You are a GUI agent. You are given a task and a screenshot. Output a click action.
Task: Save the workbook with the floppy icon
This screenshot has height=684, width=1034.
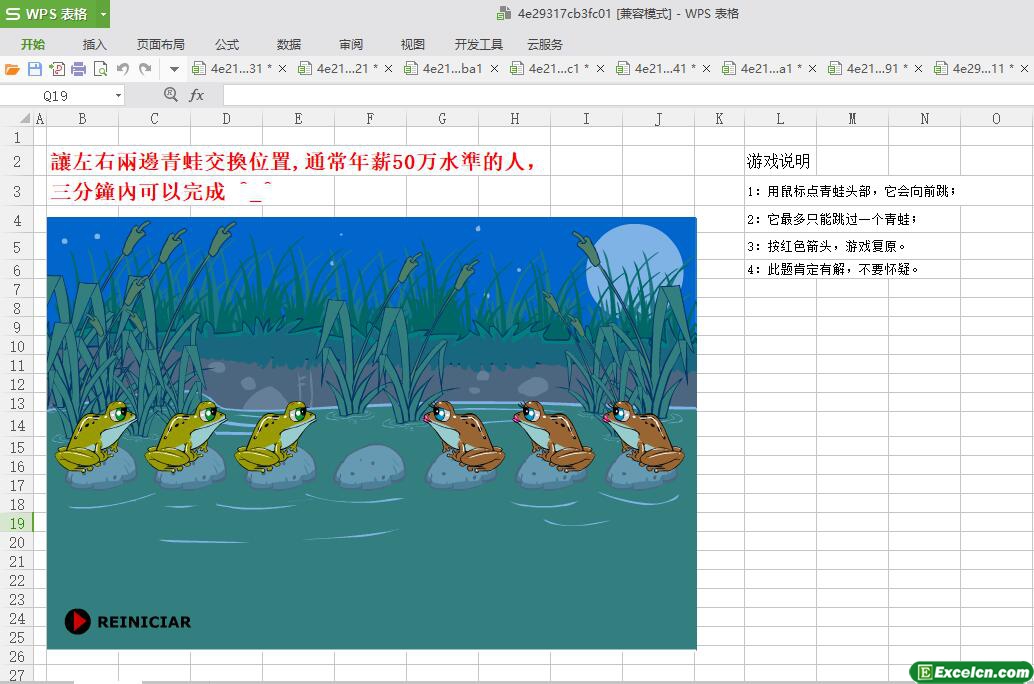click(x=35, y=69)
